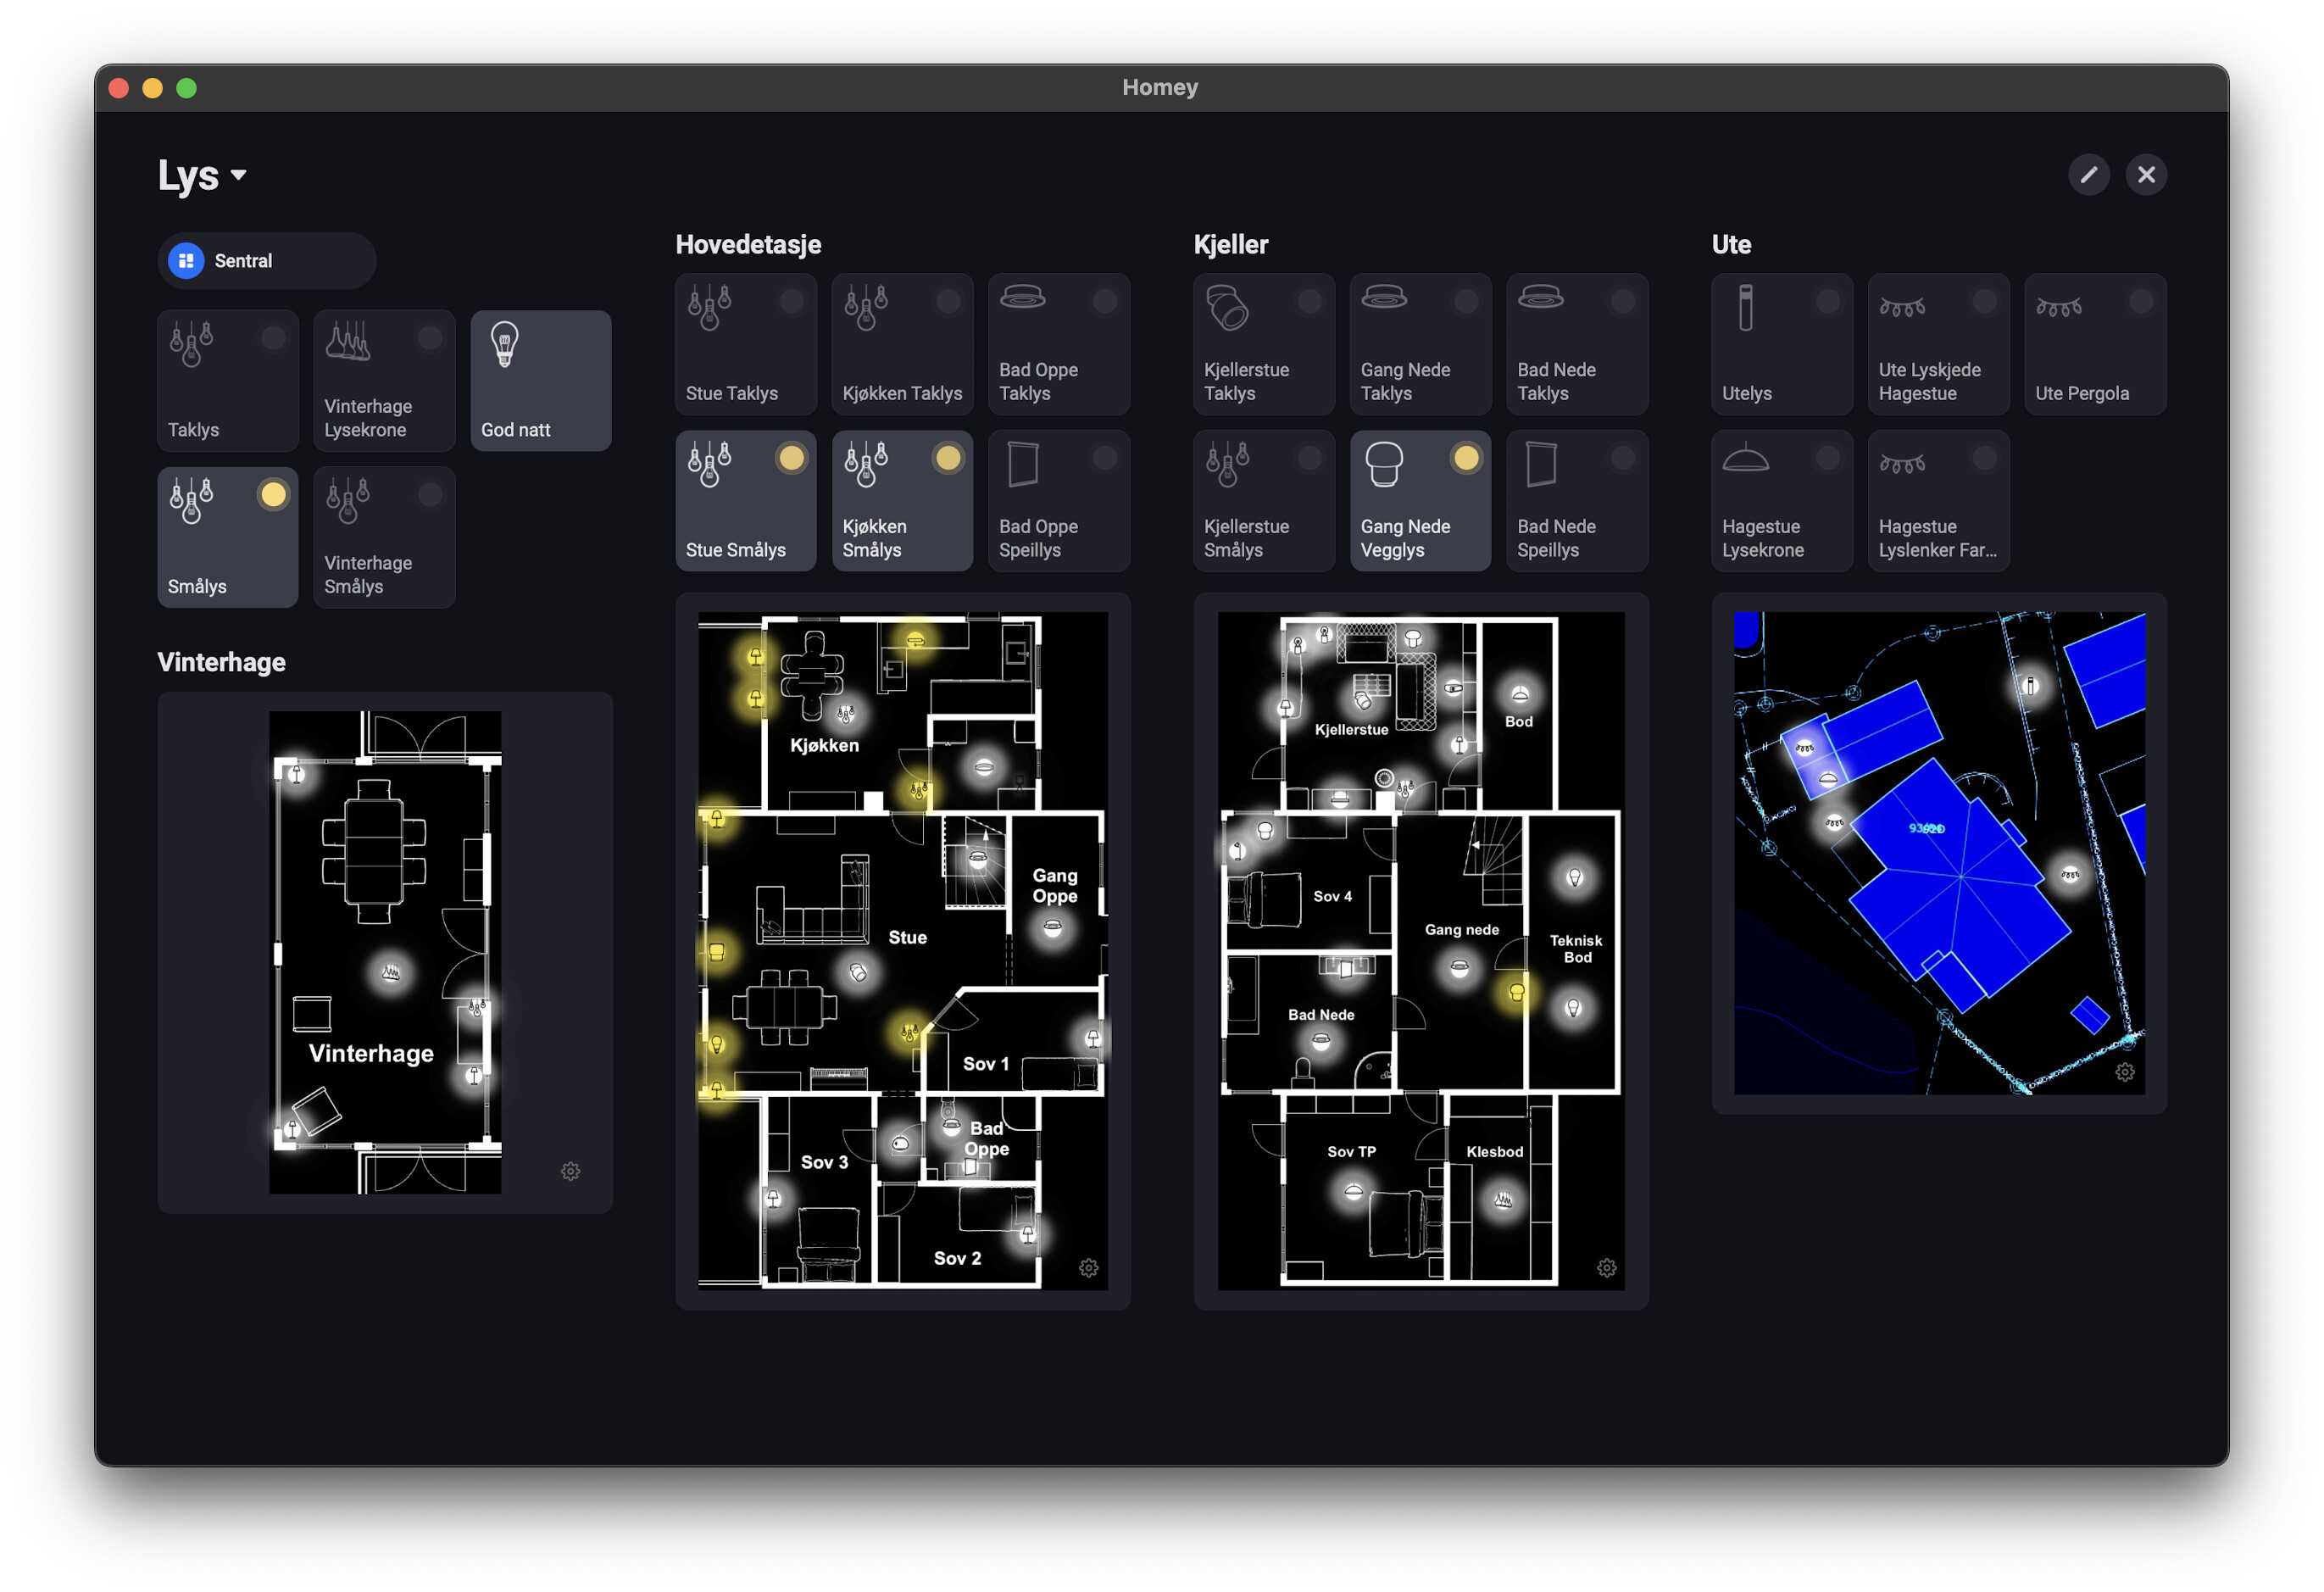
Task: Click the Klesbod light on floorplan
Action: pos(1502,1200)
